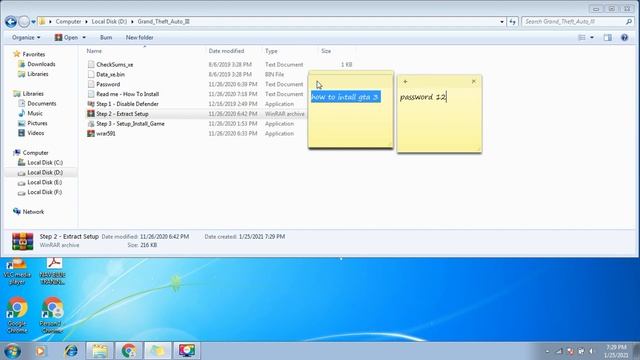Sort by the Type column header

pos(271,51)
